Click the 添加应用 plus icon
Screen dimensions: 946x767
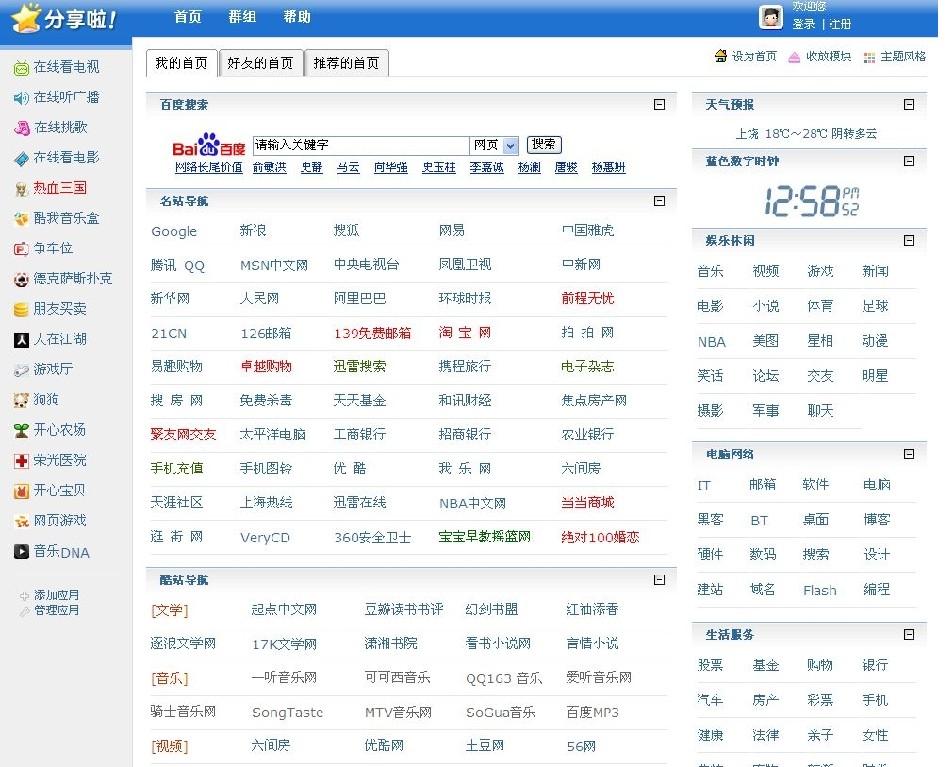click(24, 596)
